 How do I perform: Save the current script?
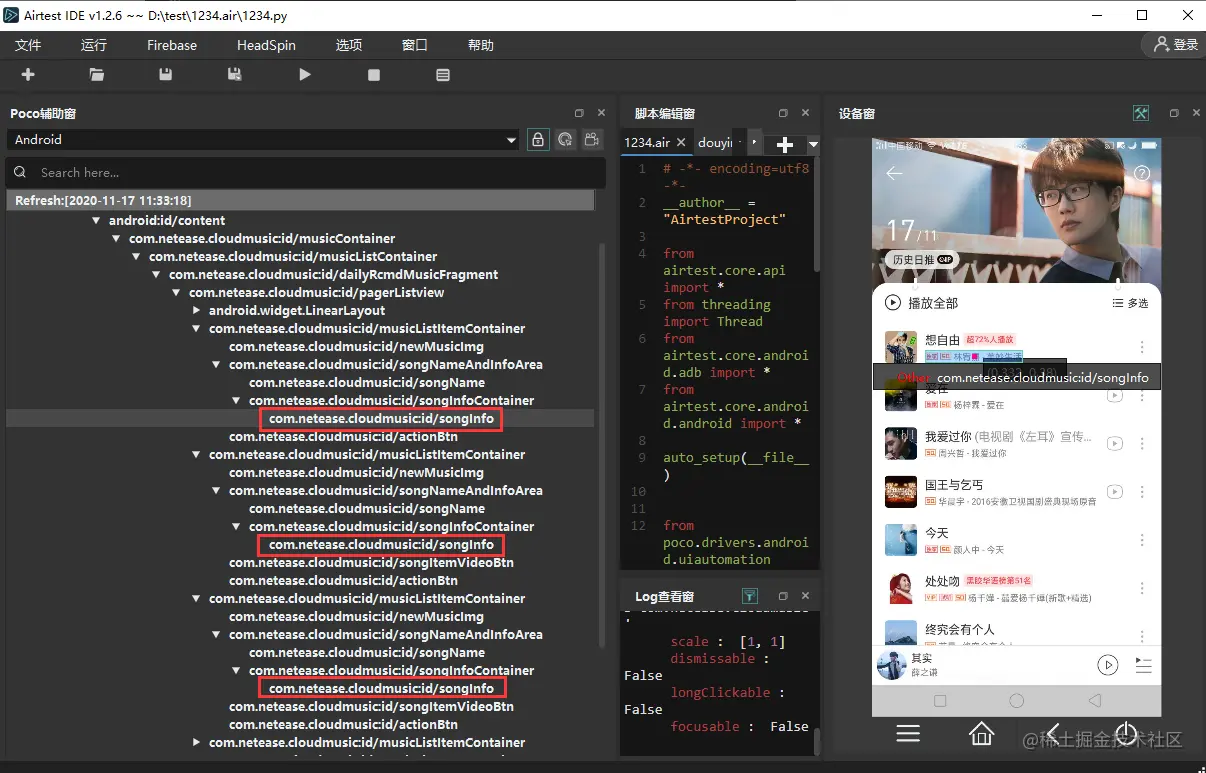[166, 75]
